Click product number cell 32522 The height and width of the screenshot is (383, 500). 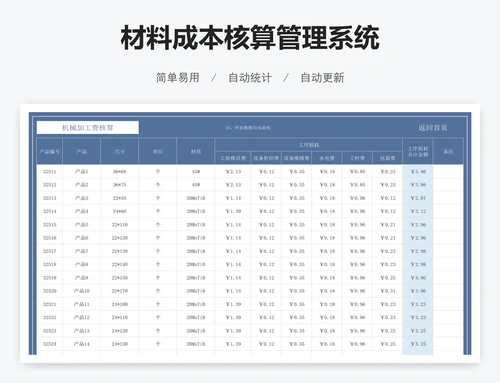pos(49,317)
